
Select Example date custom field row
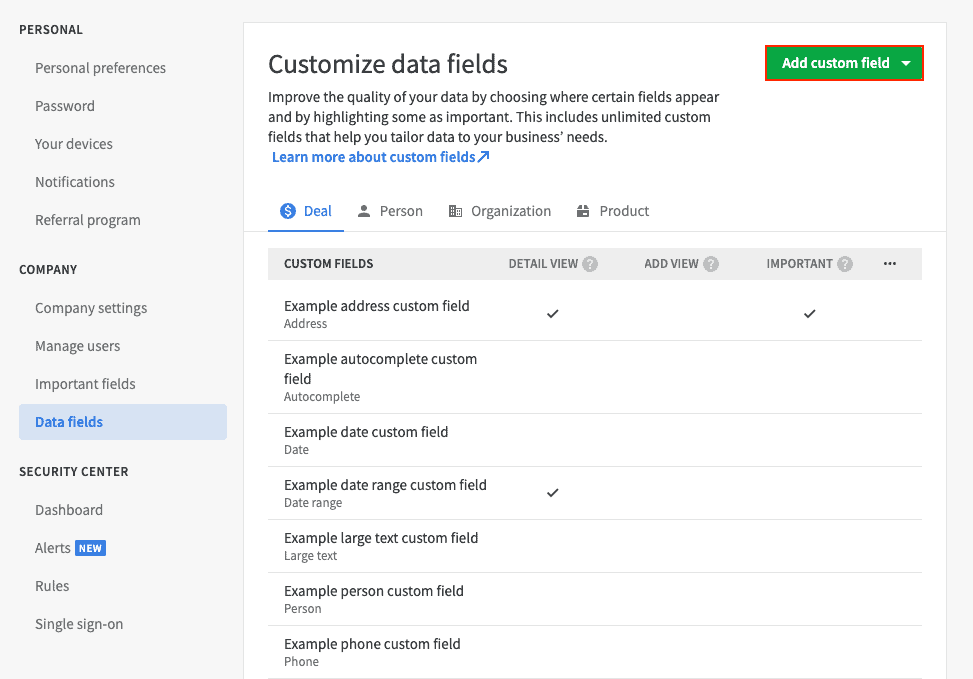pyautogui.click(x=594, y=440)
